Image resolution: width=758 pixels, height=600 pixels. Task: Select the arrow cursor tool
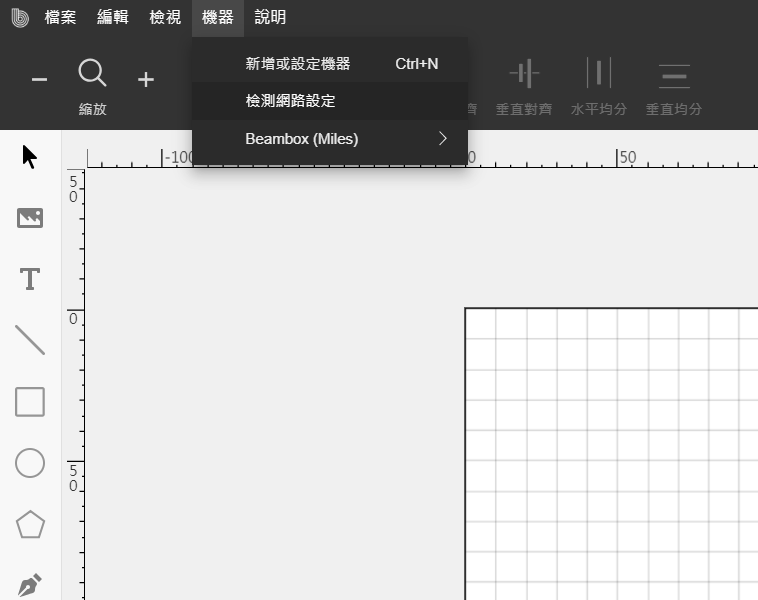(29, 157)
